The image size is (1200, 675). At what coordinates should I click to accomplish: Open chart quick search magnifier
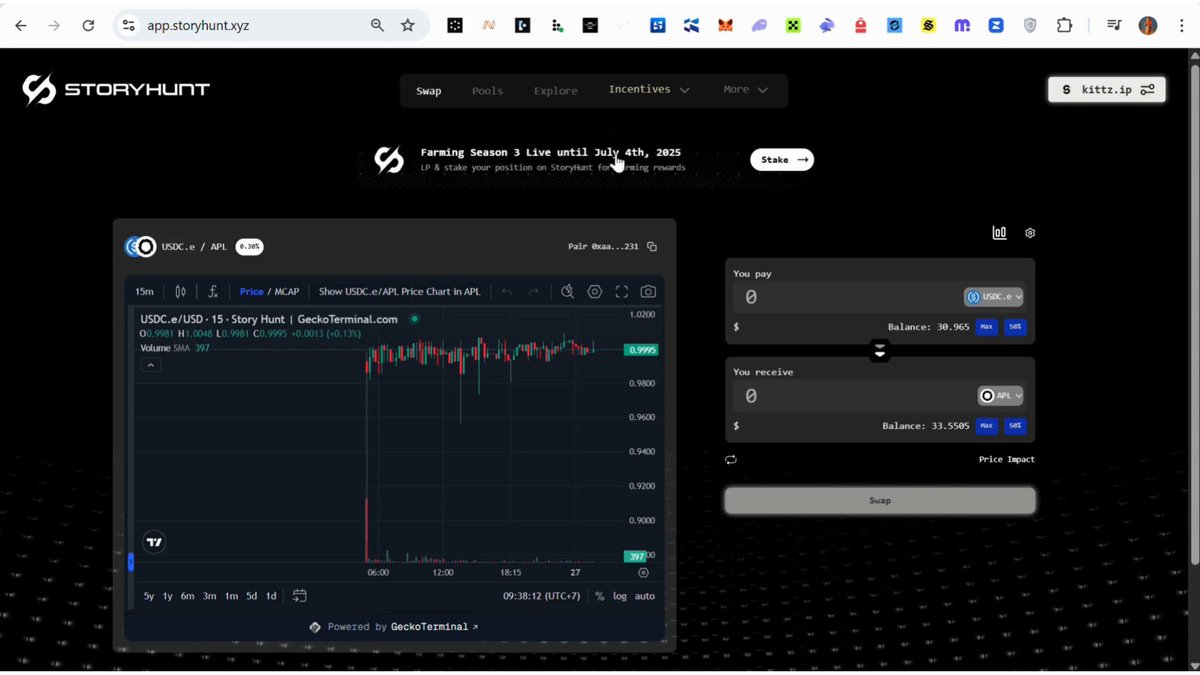567,292
